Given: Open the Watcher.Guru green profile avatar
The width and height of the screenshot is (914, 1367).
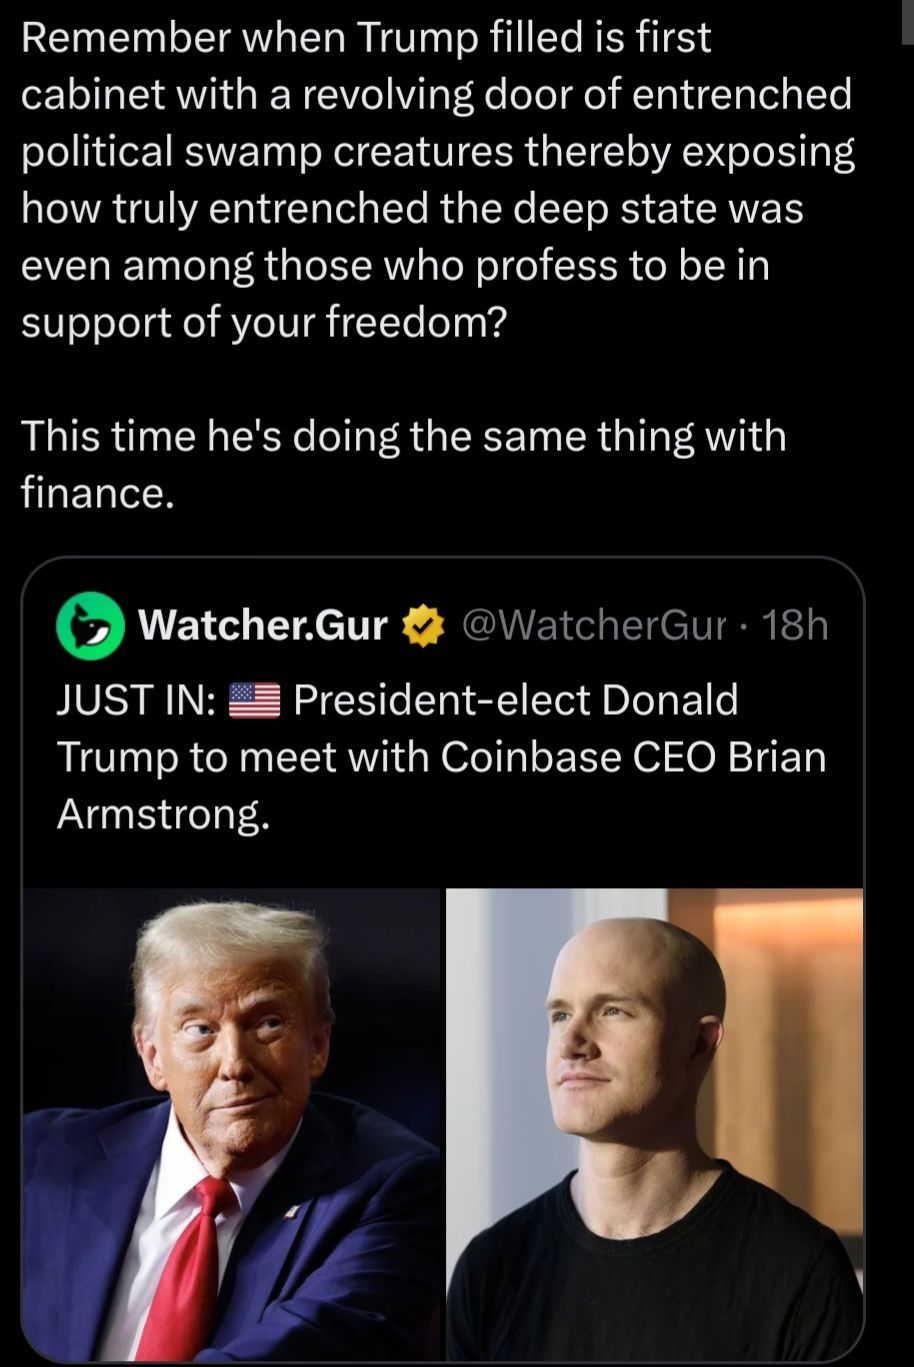Looking at the screenshot, I should pos(89,626).
